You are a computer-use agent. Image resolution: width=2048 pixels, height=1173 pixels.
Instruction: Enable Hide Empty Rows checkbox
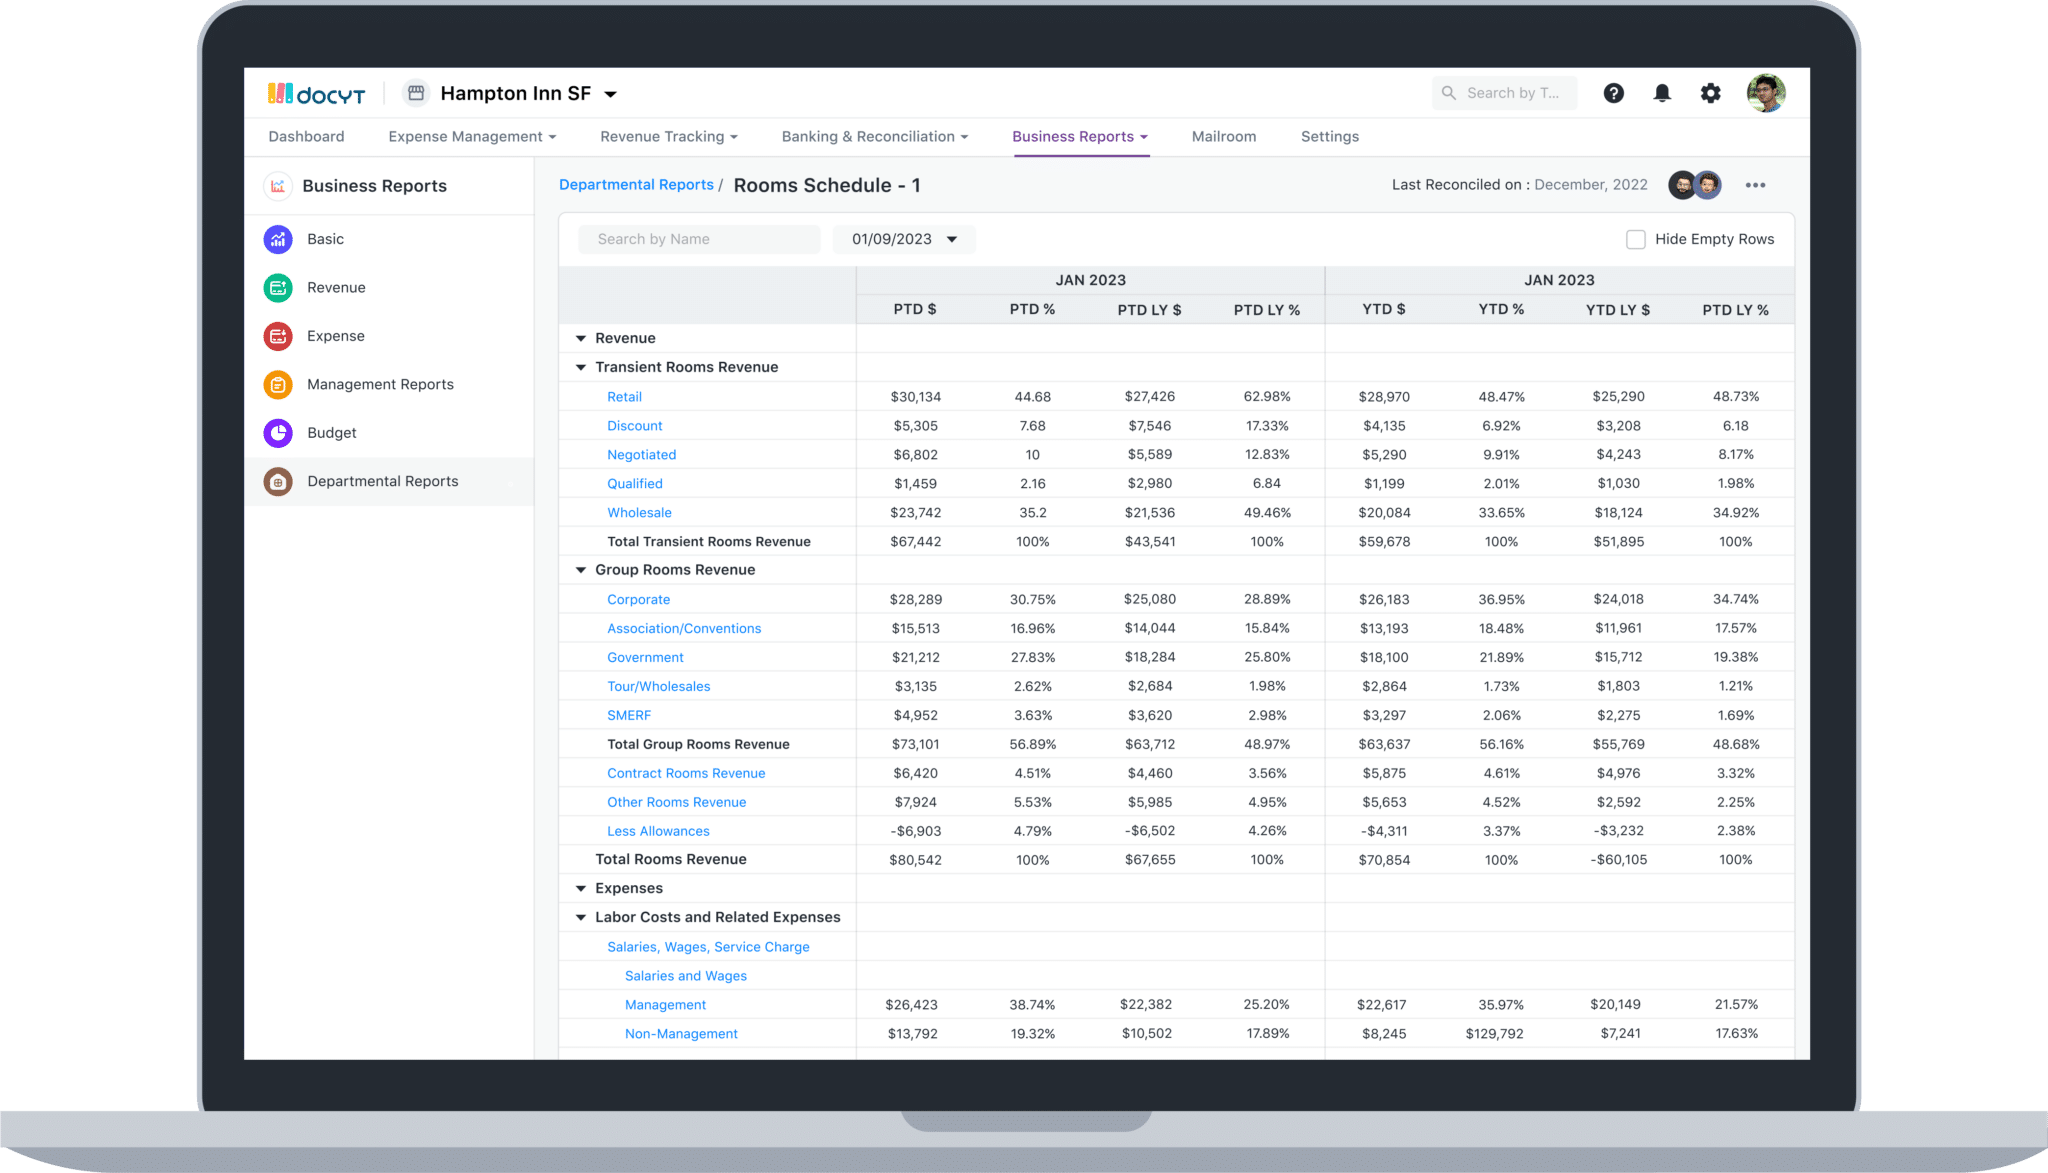[1636, 240]
